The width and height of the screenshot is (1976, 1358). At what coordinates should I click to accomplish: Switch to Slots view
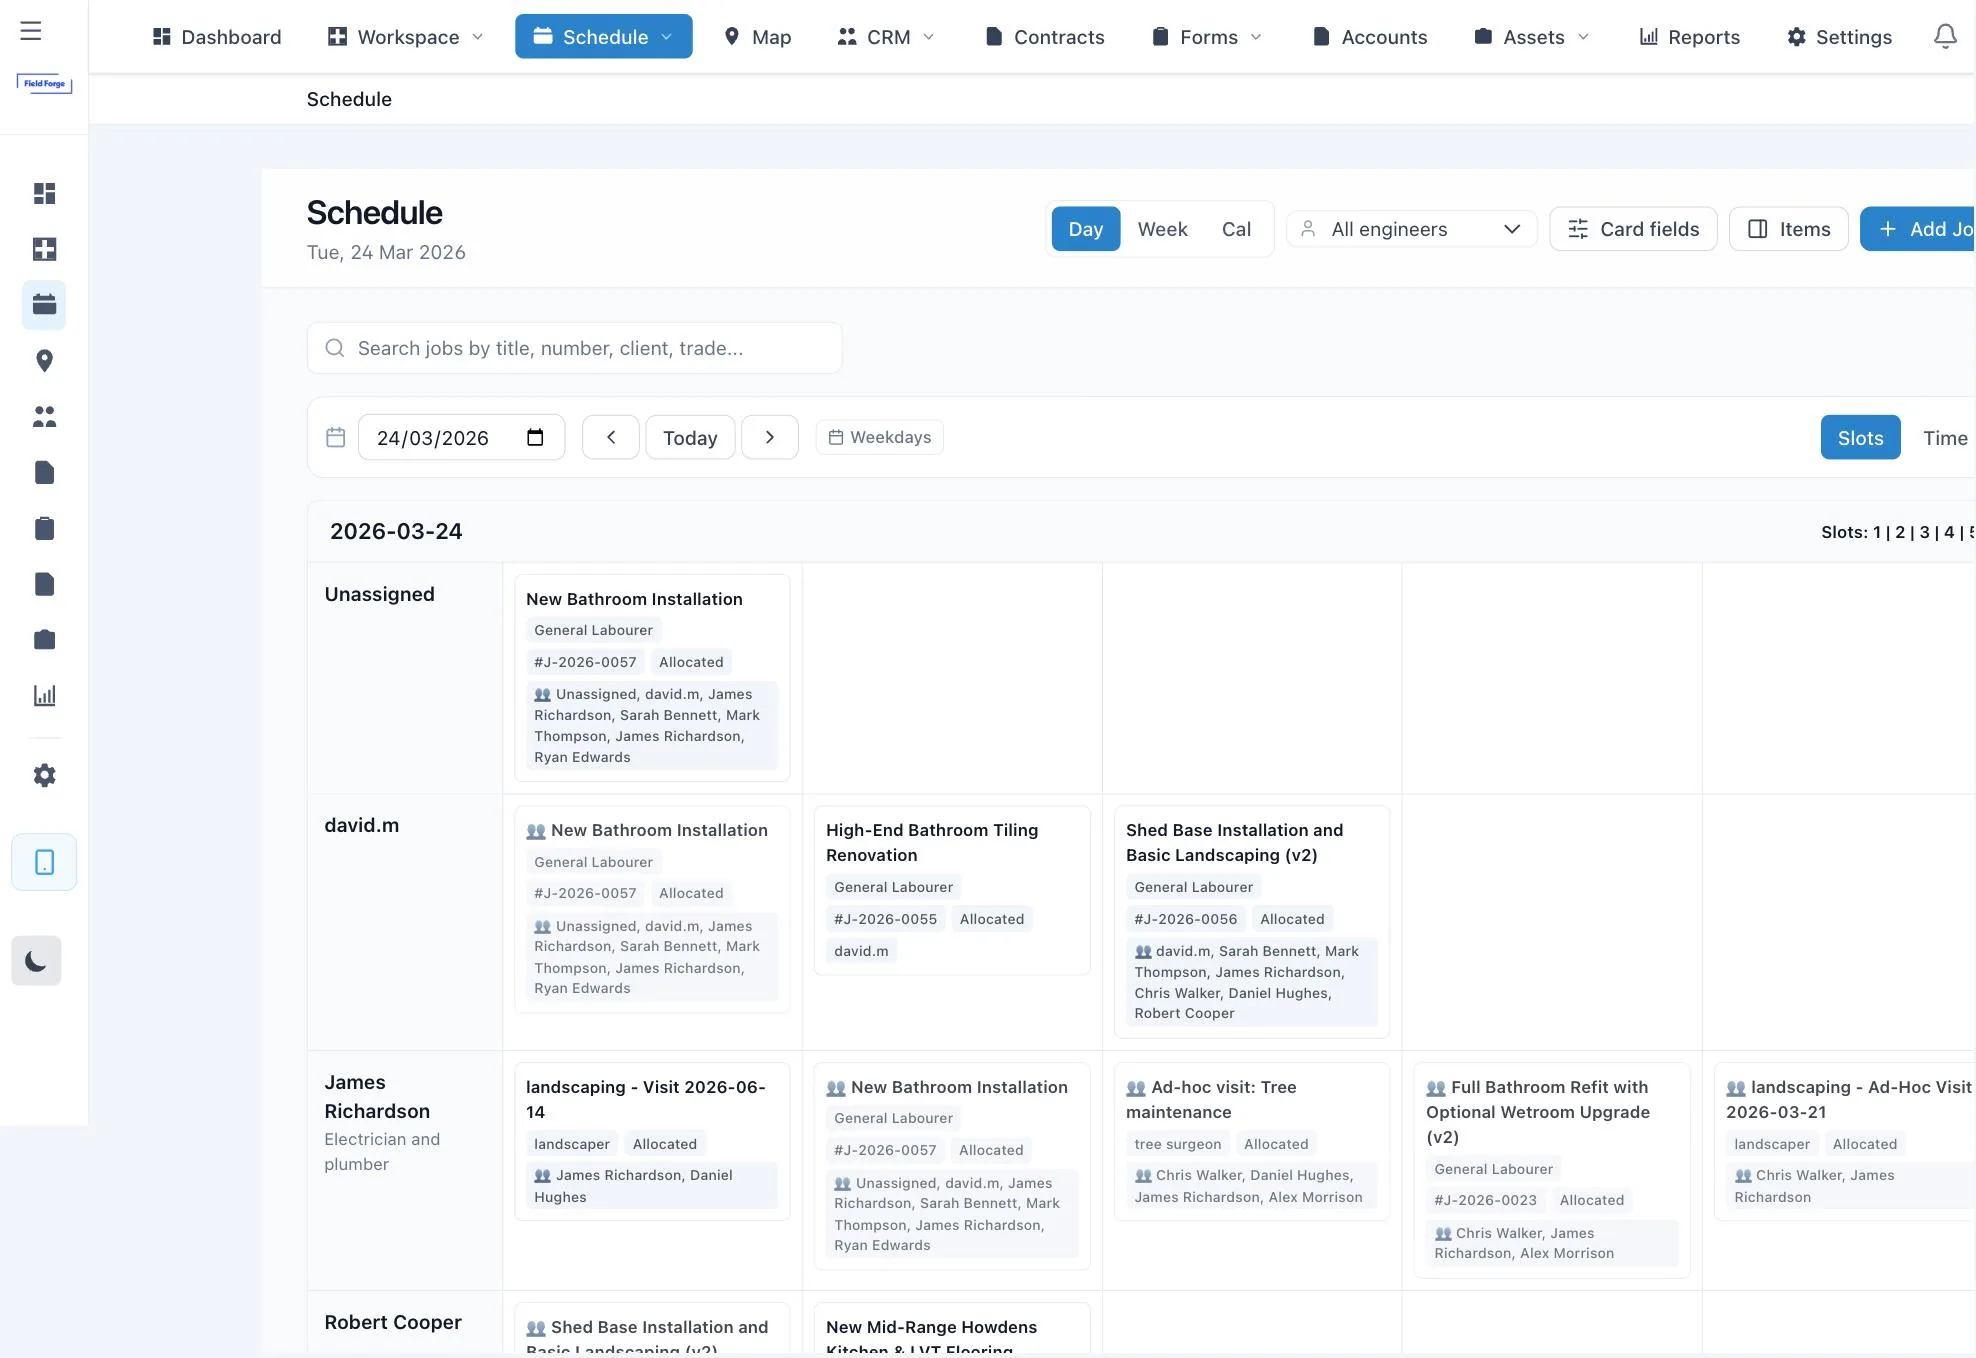tap(1860, 437)
